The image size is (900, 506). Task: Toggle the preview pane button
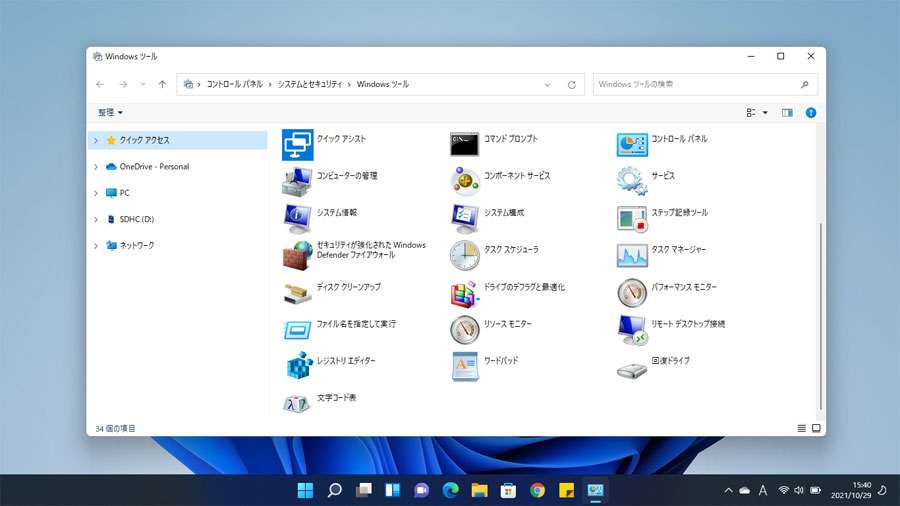click(787, 112)
